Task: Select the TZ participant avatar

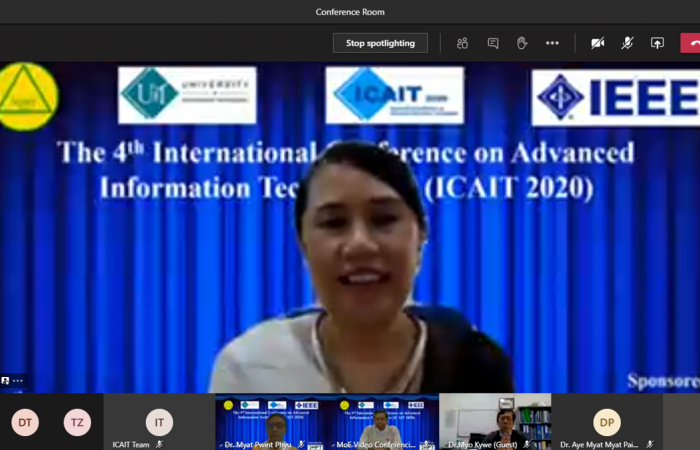Action: tap(77, 423)
